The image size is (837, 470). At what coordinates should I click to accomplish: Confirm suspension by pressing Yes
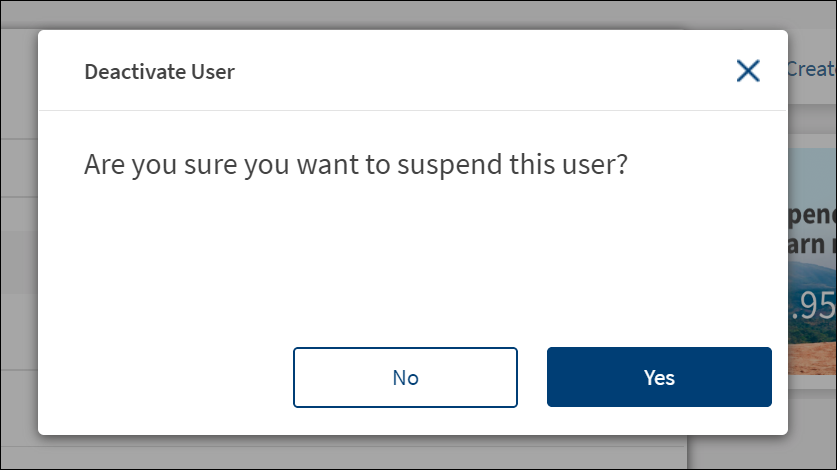tap(659, 377)
